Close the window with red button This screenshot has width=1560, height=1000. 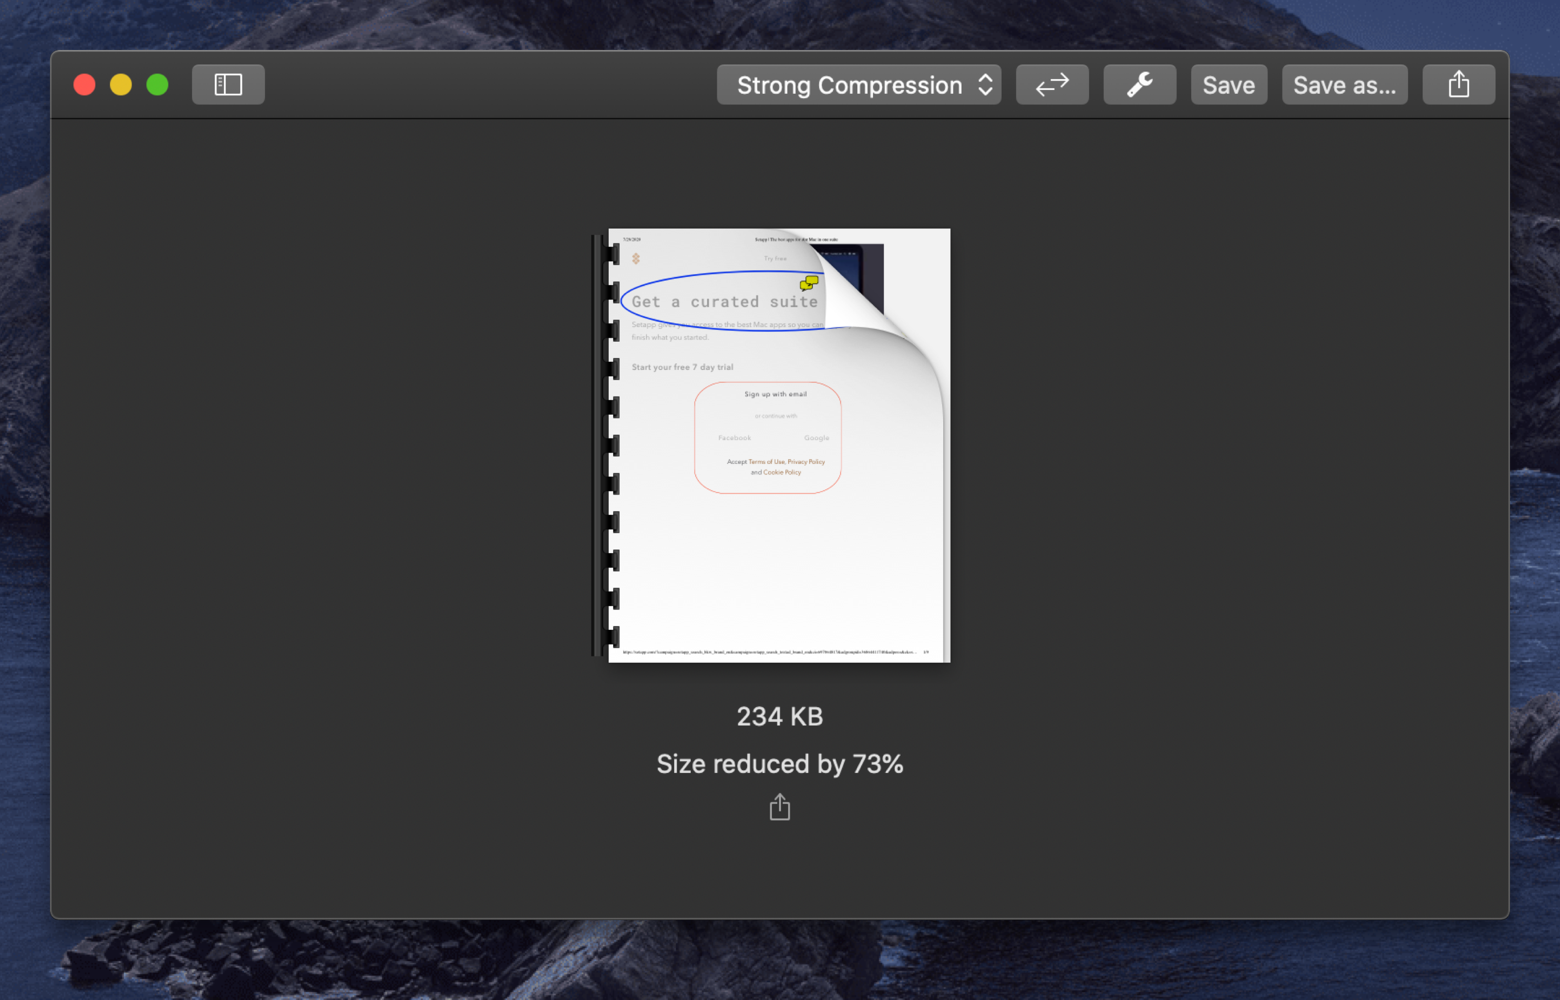(85, 85)
